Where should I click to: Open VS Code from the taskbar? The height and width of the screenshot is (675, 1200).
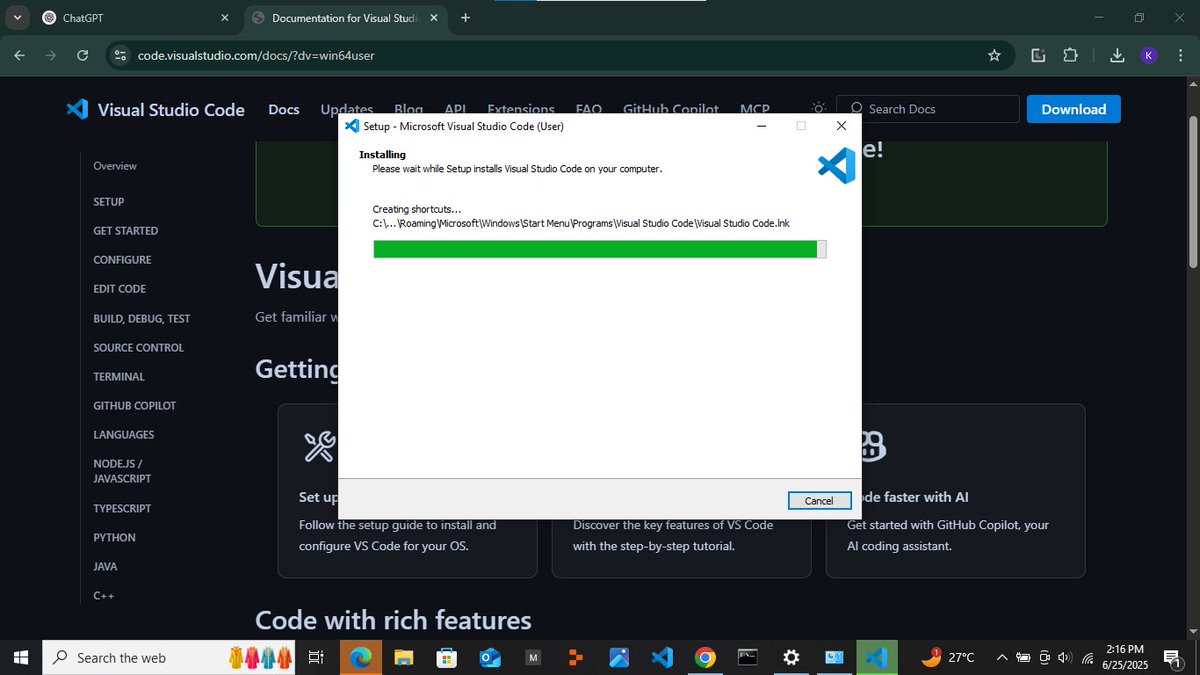point(662,657)
